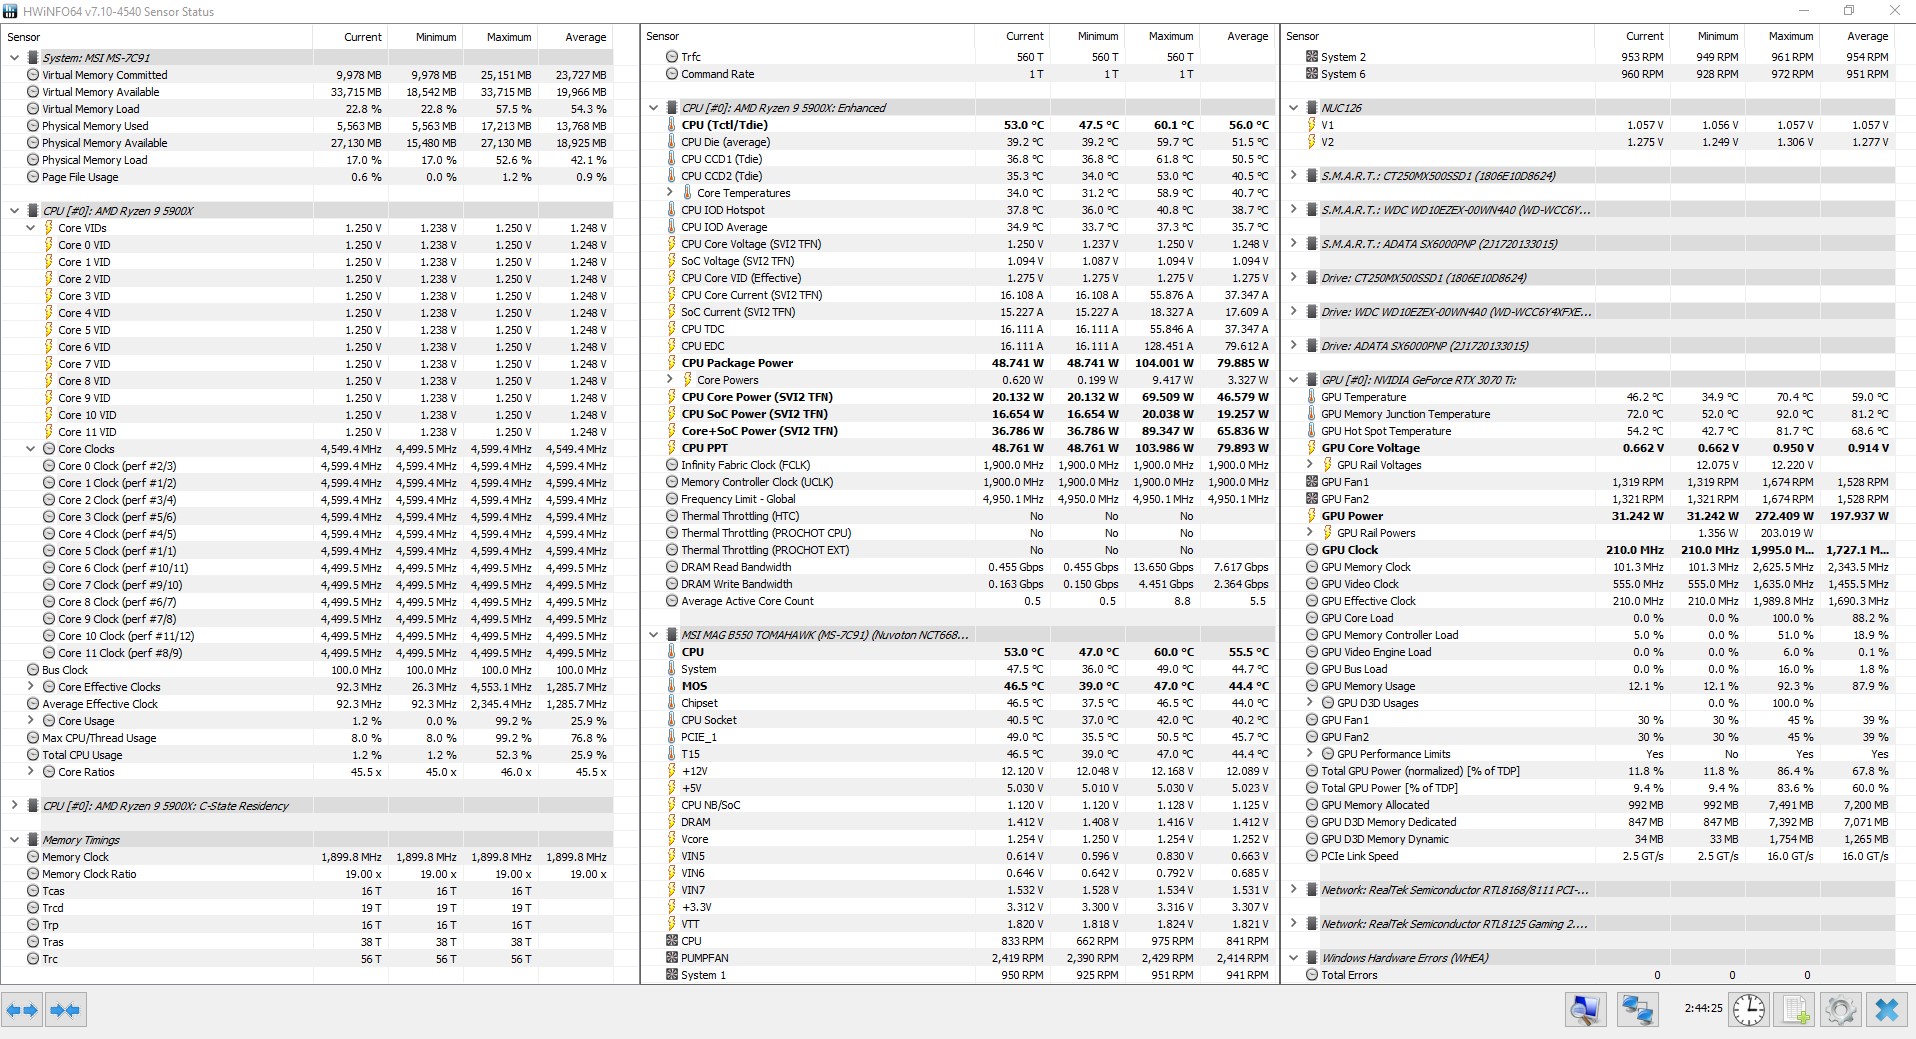This screenshot has height=1039, width=1916.
Task: Click circle icon beside Virtual Memory Committed
Action: tap(33, 75)
